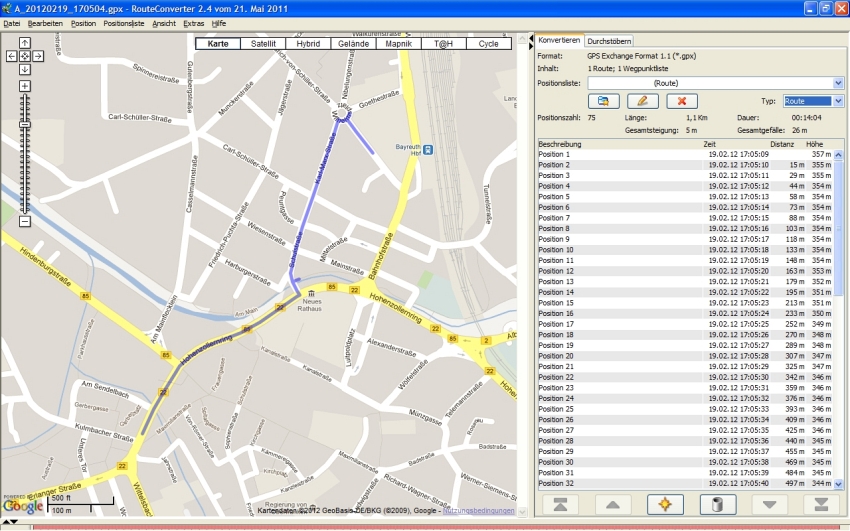Click the add position list folder icon
Image resolution: width=850 pixels, height=531 pixels.
[603, 101]
